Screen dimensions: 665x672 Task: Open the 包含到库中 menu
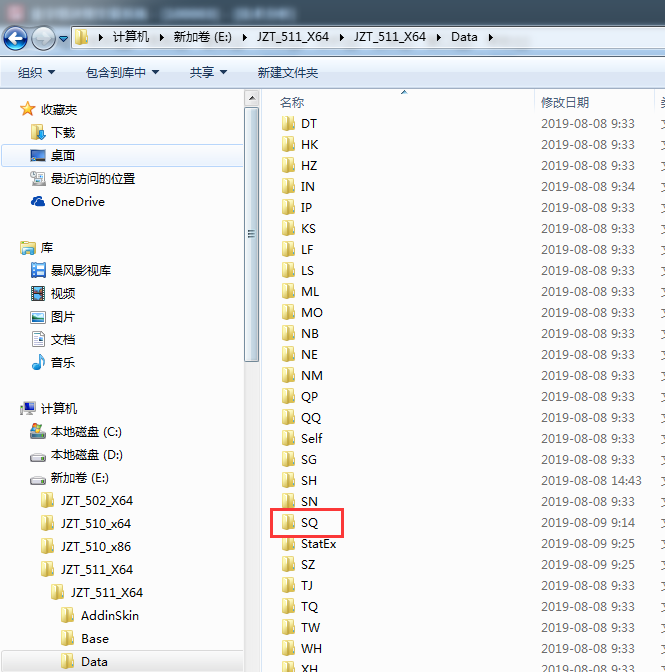click(x=122, y=72)
